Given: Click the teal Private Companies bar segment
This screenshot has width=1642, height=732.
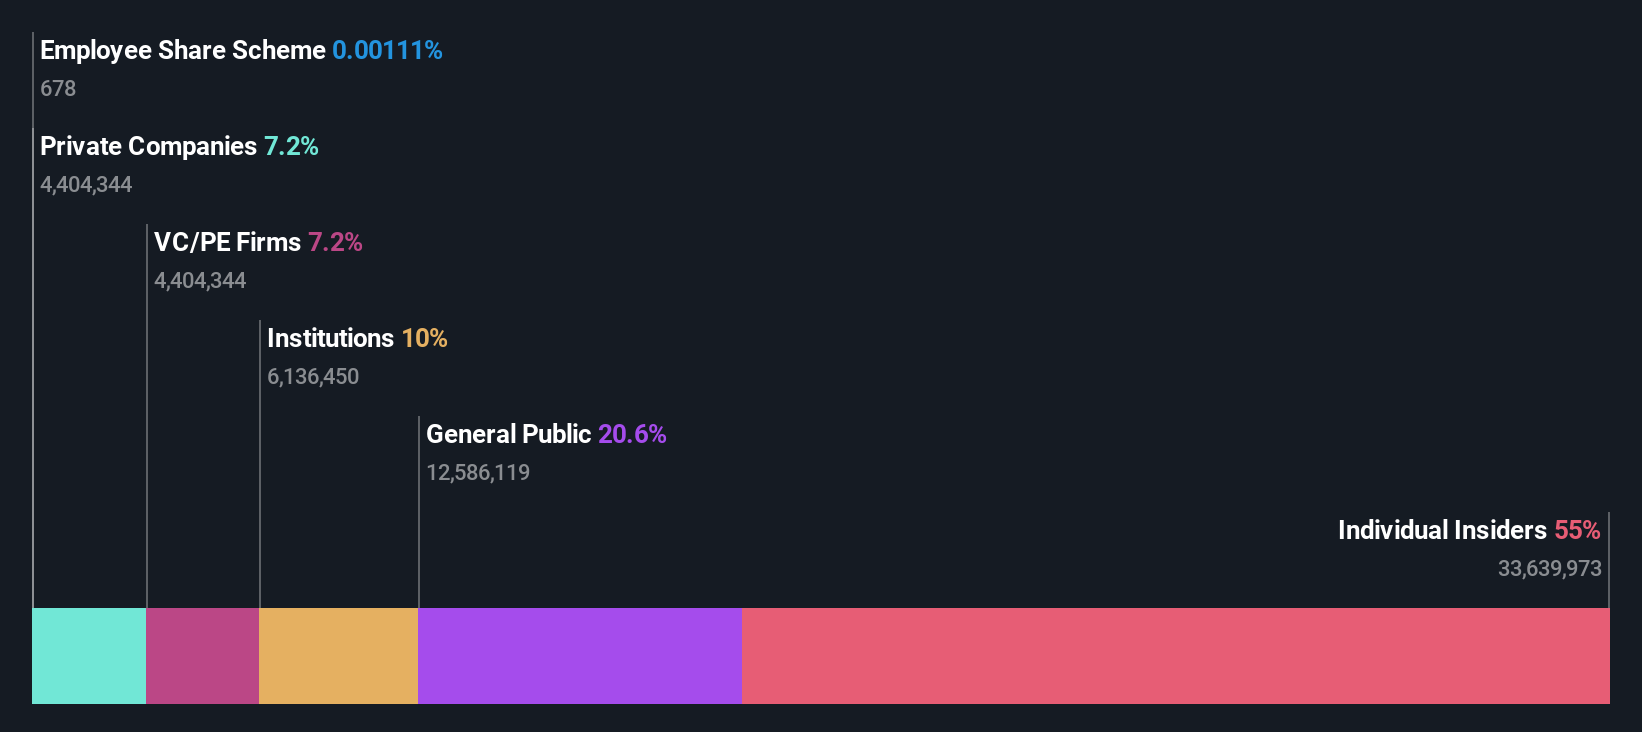Looking at the screenshot, I should (x=89, y=656).
